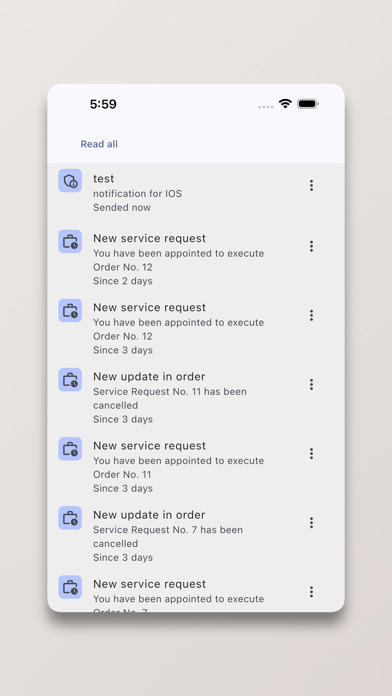The image size is (392, 696).
Task: Open three-dot menu for Order No. 12, 2 days
Action: (311, 246)
